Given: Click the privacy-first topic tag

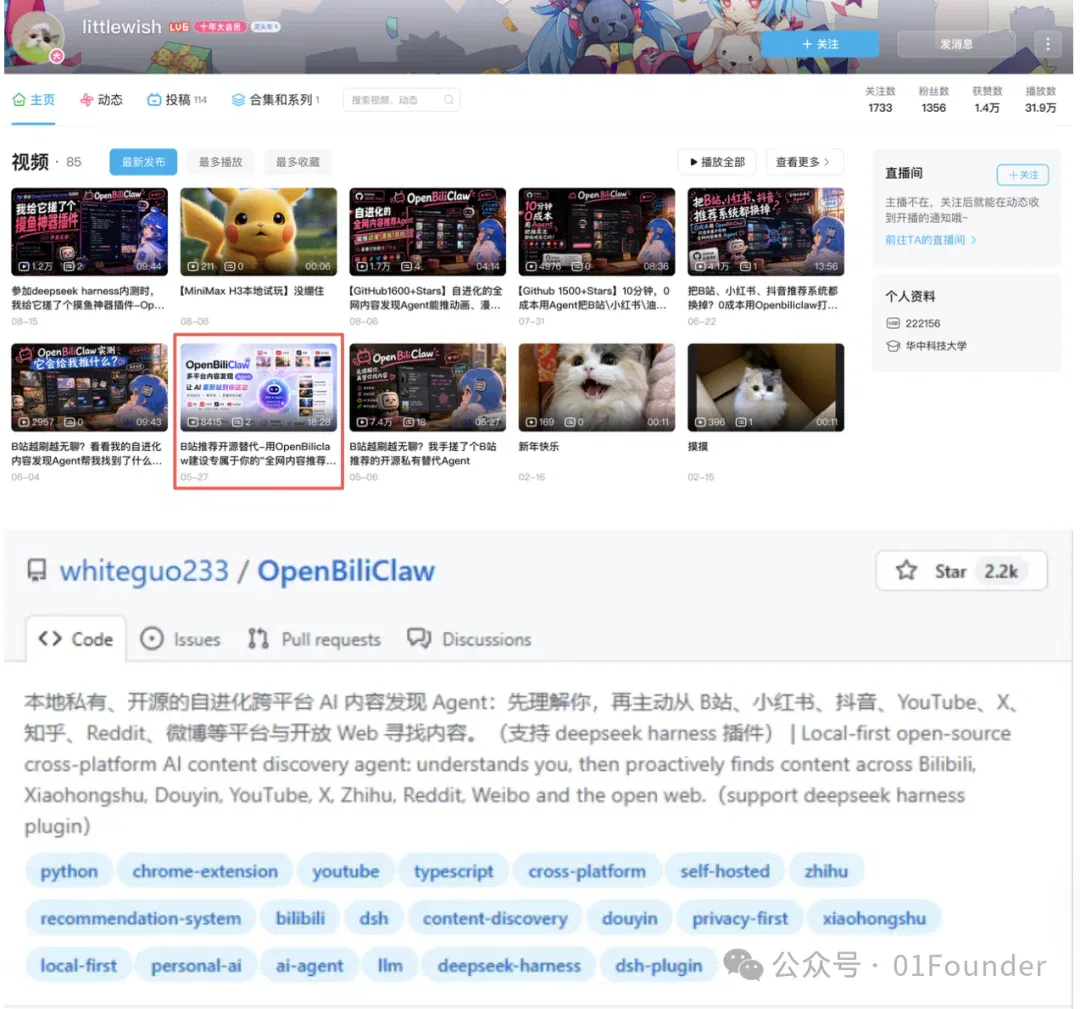Looking at the screenshot, I should (x=740, y=918).
